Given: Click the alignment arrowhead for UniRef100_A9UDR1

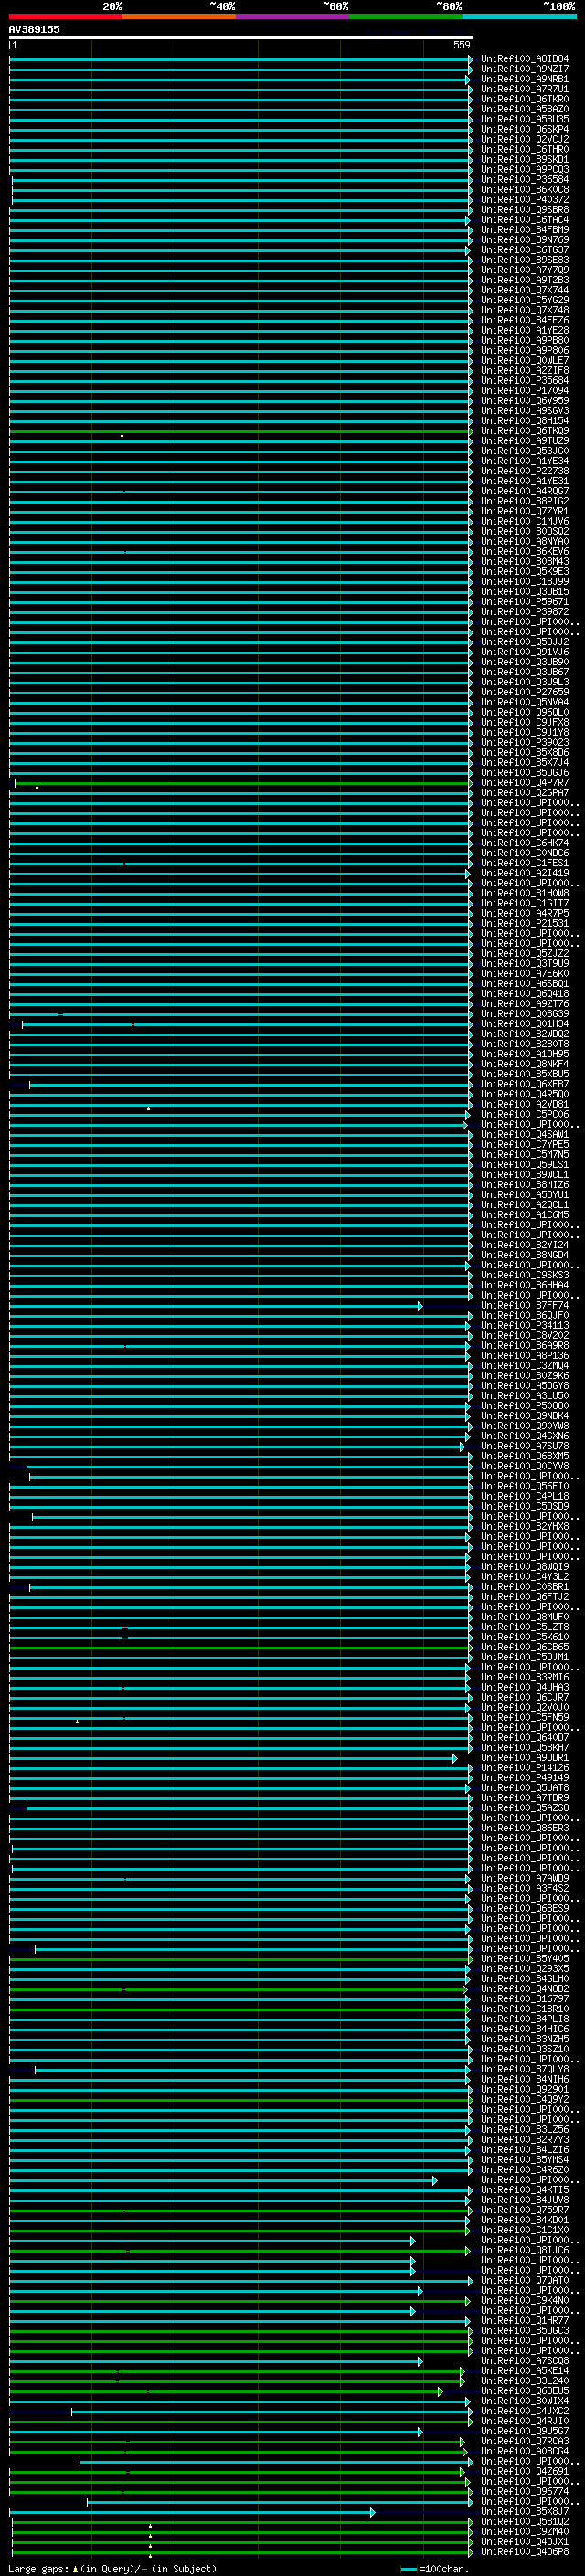Looking at the screenshot, I should click(x=455, y=1758).
